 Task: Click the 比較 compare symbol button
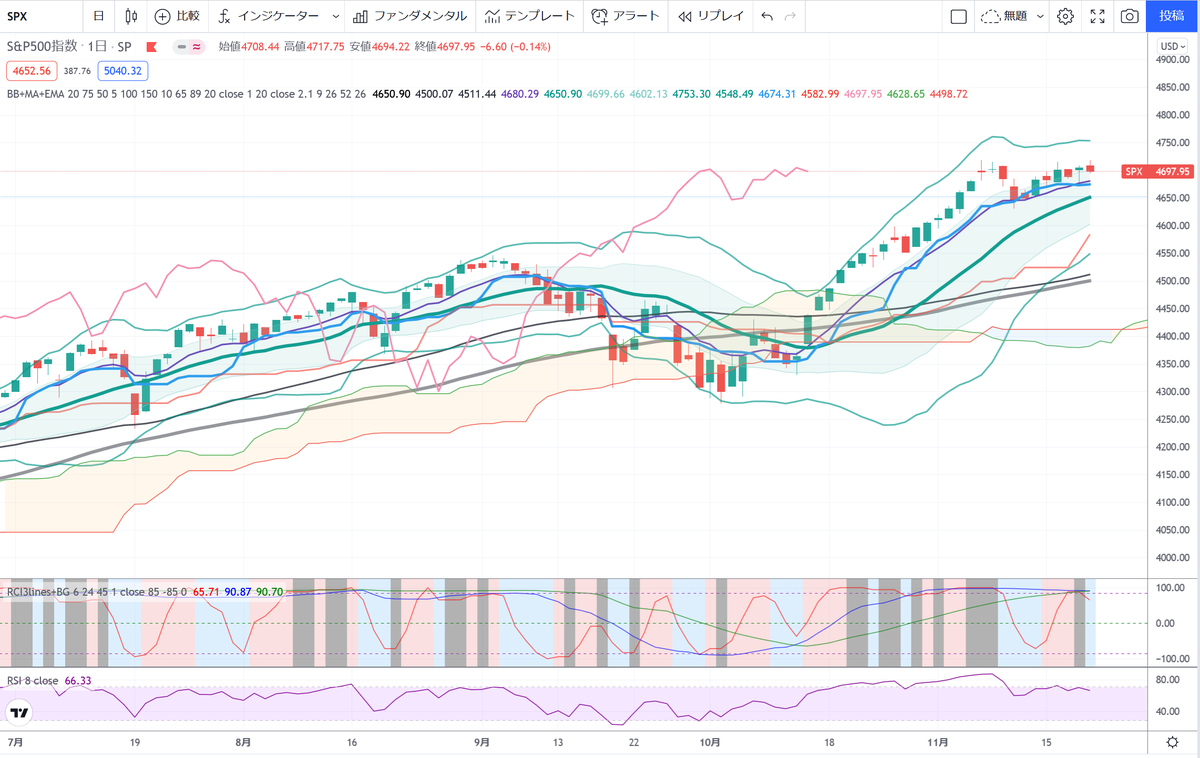click(x=177, y=16)
